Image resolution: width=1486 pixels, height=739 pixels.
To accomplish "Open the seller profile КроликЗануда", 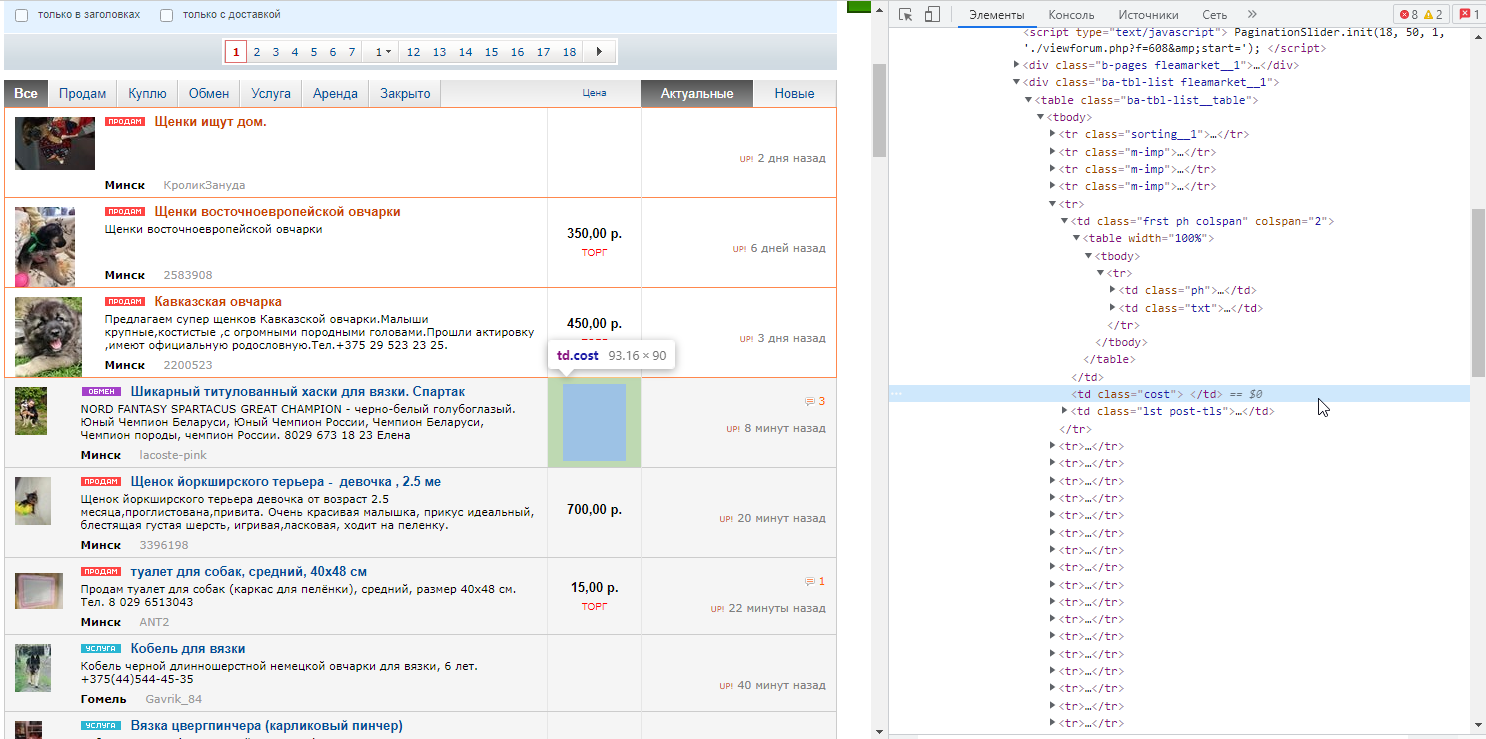I will pos(204,186).
